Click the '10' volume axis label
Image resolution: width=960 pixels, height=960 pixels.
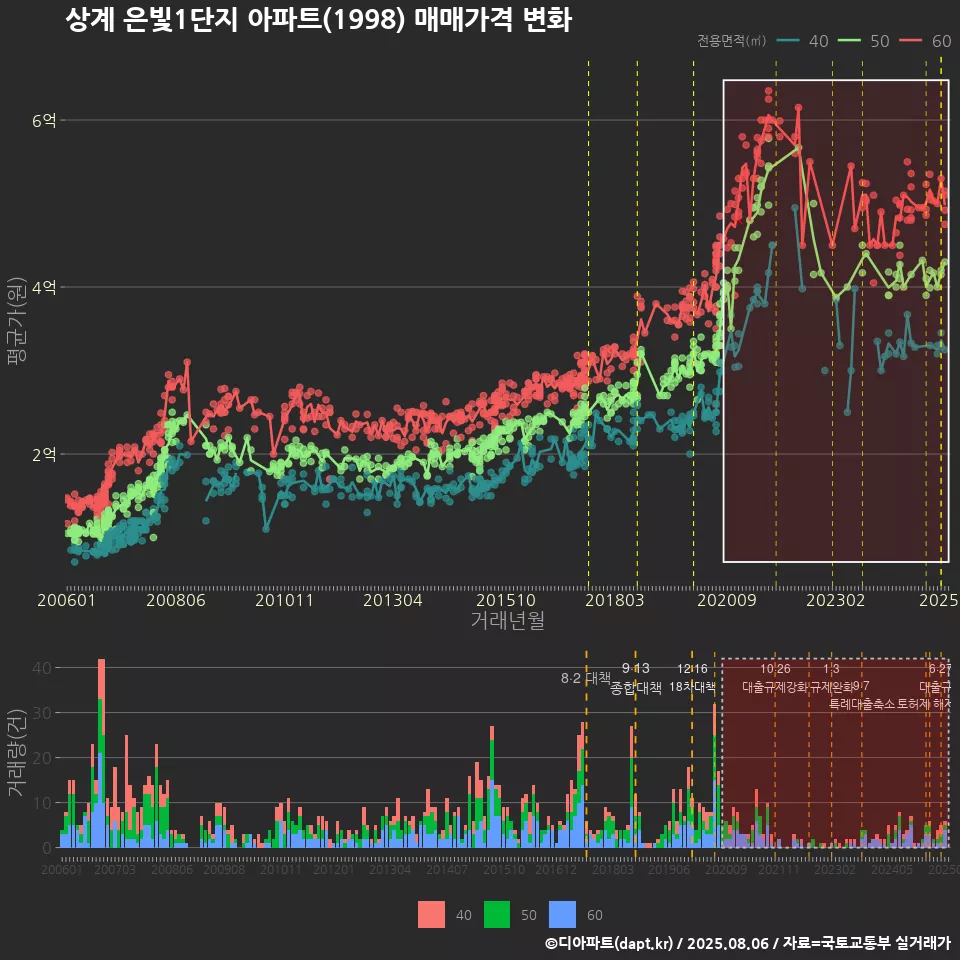(x=42, y=803)
